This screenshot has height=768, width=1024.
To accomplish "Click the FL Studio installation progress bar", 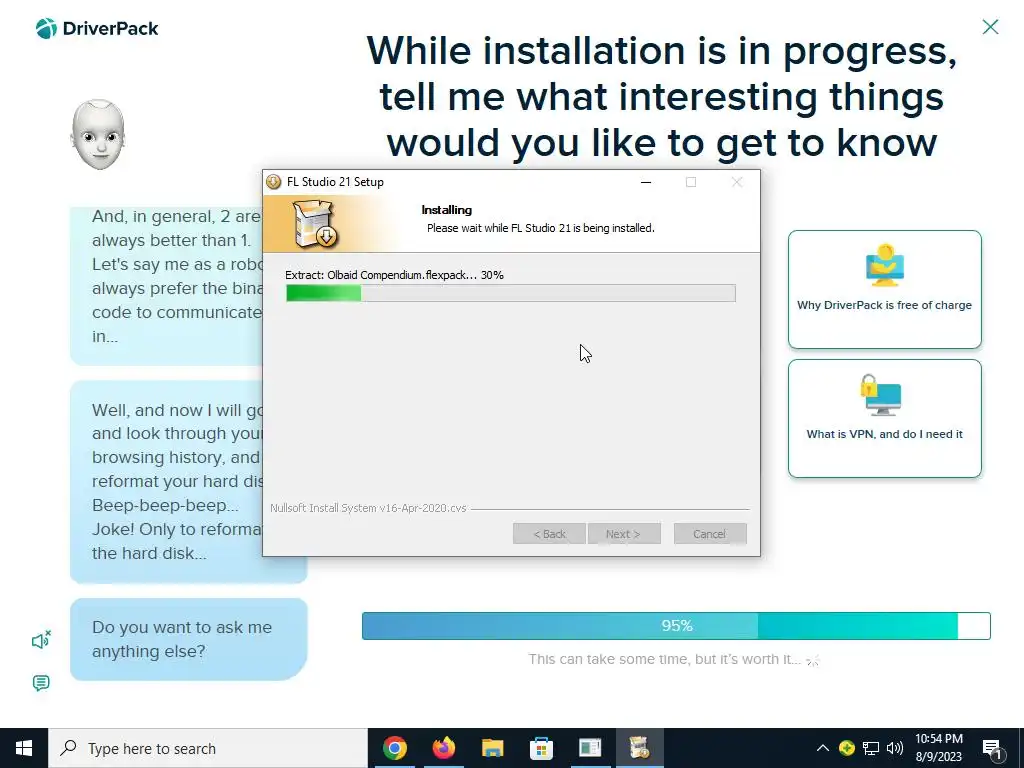I will 511,293.
